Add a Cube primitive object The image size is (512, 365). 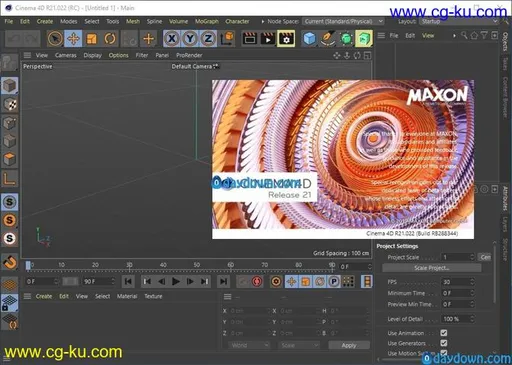[309, 39]
